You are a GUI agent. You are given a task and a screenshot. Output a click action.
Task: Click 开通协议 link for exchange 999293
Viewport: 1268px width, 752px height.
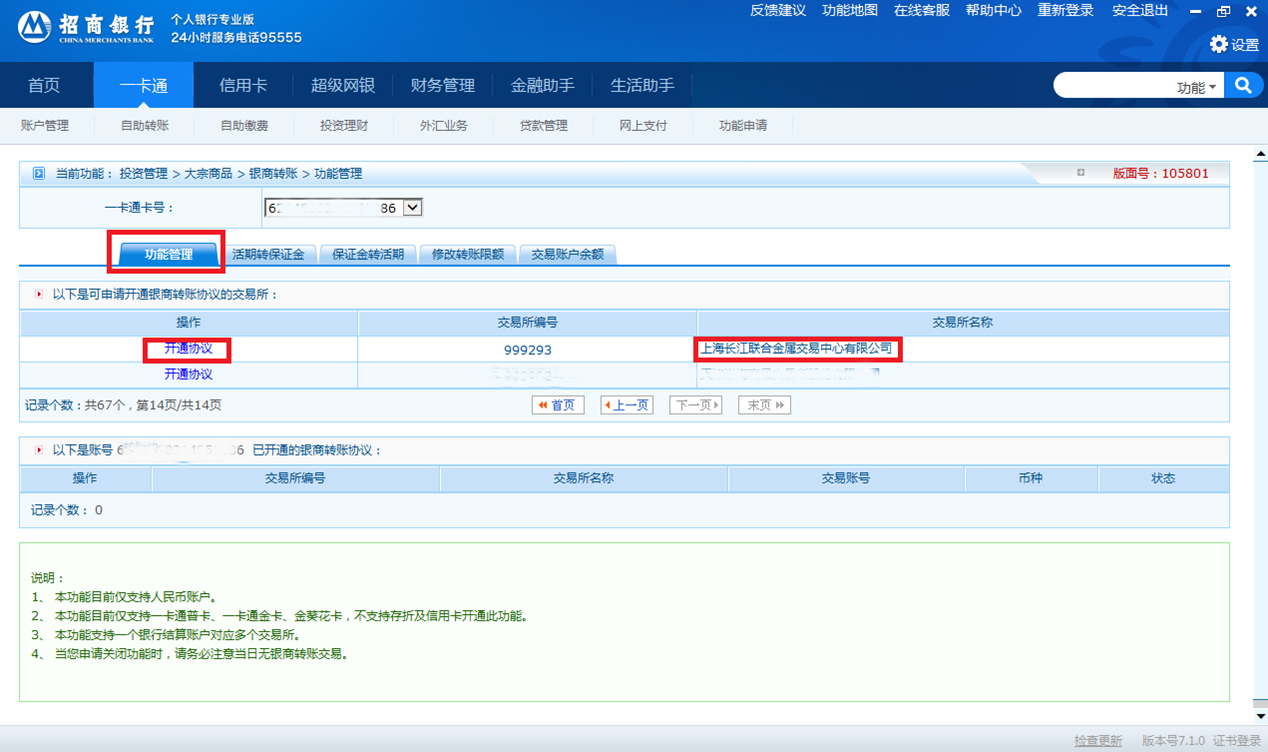(188, 349)
